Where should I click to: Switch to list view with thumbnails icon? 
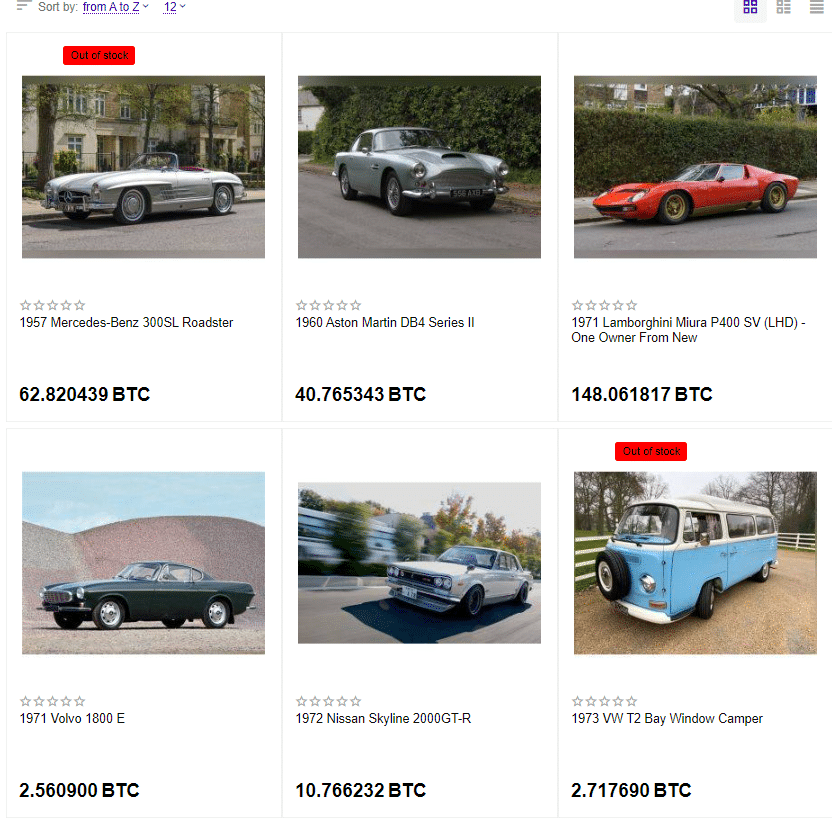[x=783, y=7]
